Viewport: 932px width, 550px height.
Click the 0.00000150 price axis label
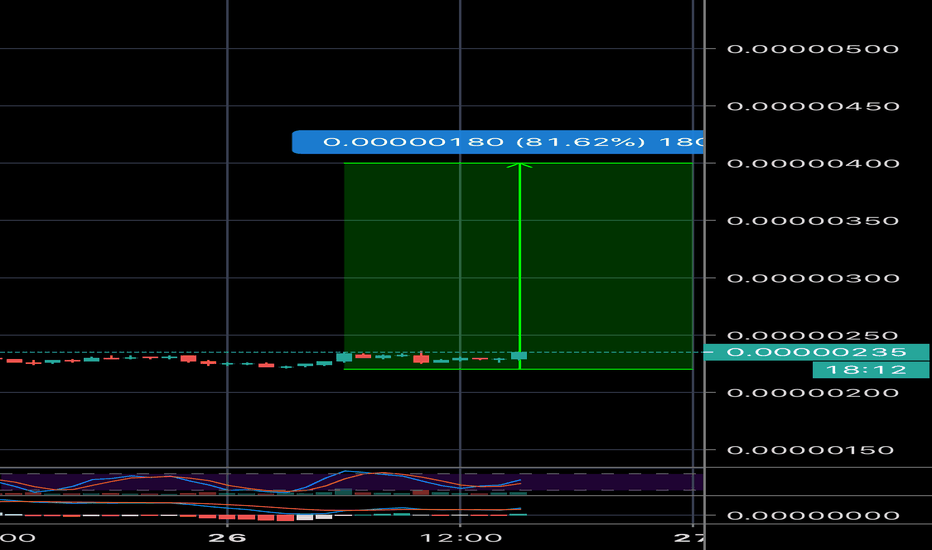tap(810, 450)
